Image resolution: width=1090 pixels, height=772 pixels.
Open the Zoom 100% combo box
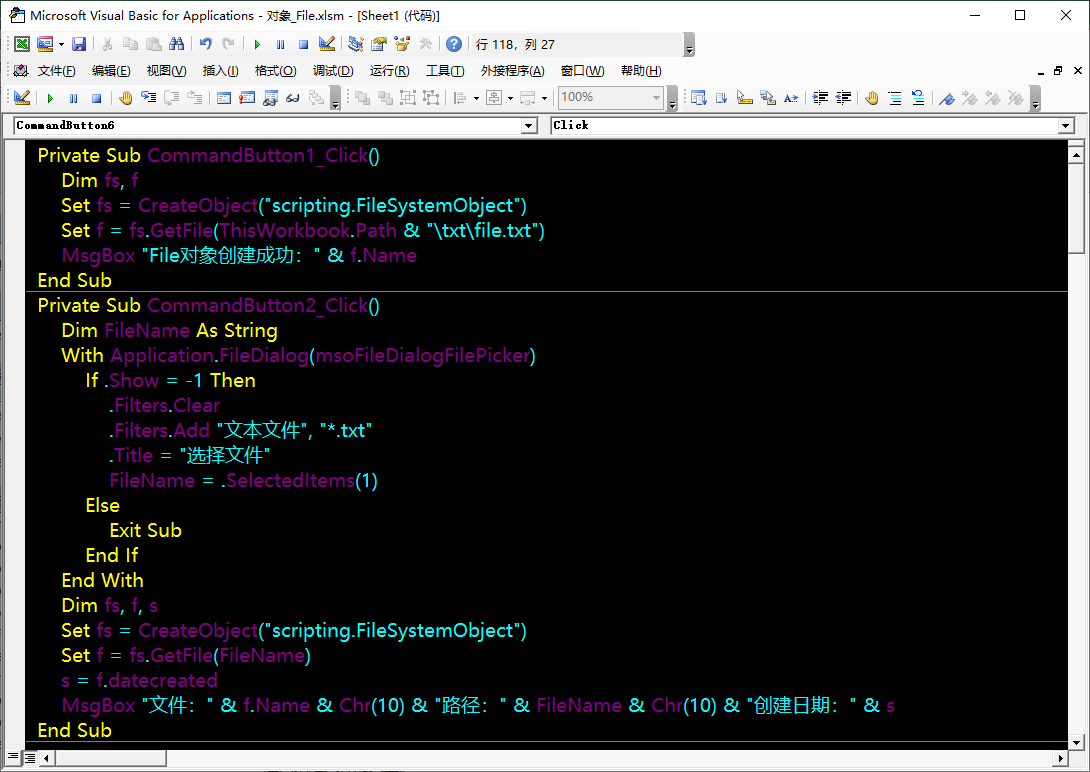pos(610,97)
